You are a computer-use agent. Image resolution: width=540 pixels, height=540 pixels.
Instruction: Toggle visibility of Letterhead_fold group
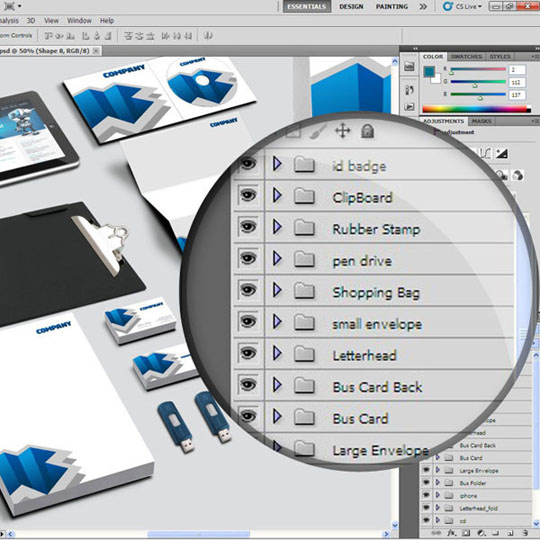click(x=426, y=508)
